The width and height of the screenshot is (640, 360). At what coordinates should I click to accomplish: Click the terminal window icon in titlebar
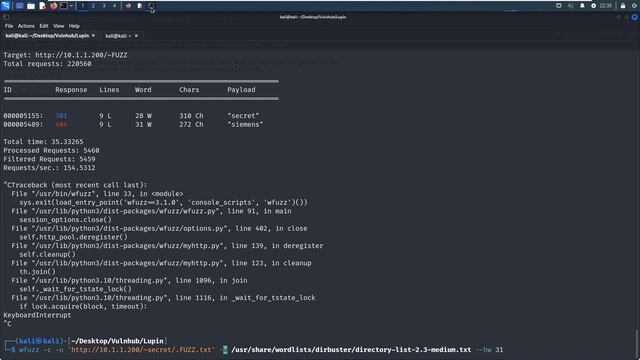[6, 17]
